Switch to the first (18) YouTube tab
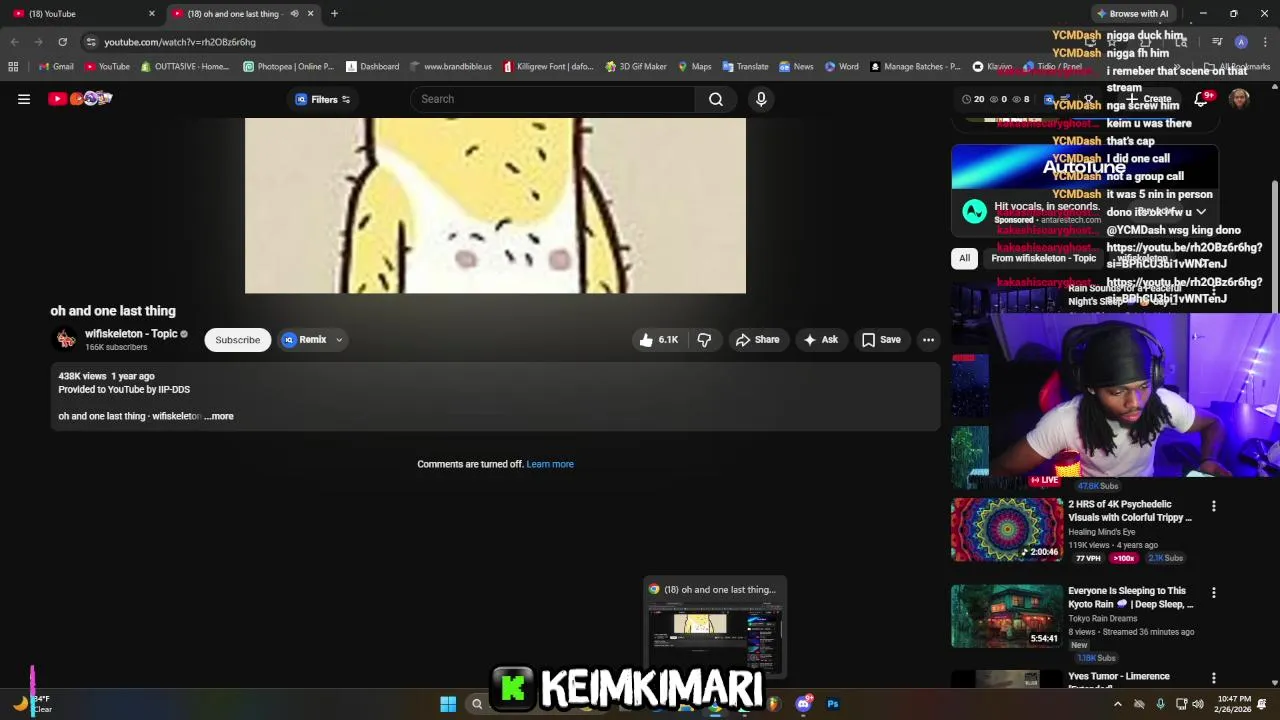The width and height of the screenshot is (1280, 720). pos(80,14)
